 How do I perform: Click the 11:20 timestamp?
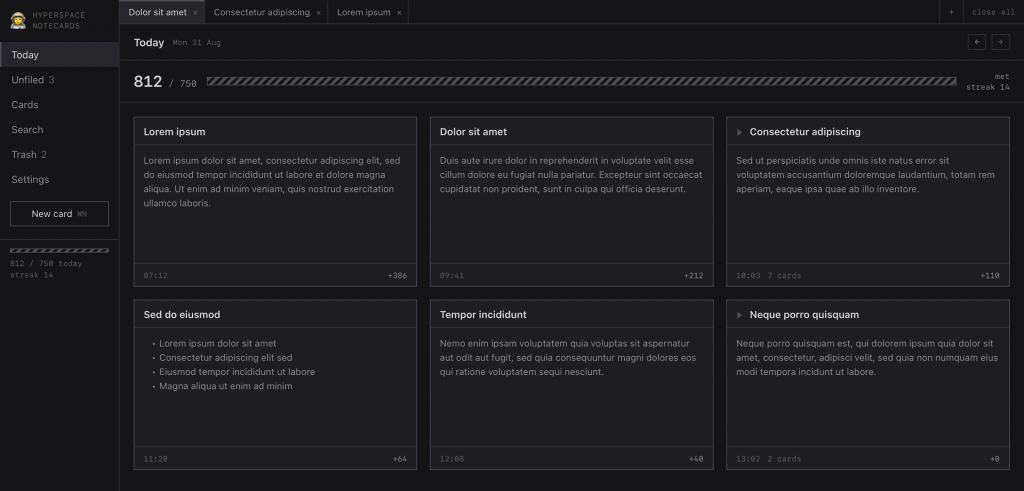pos(155,459)
